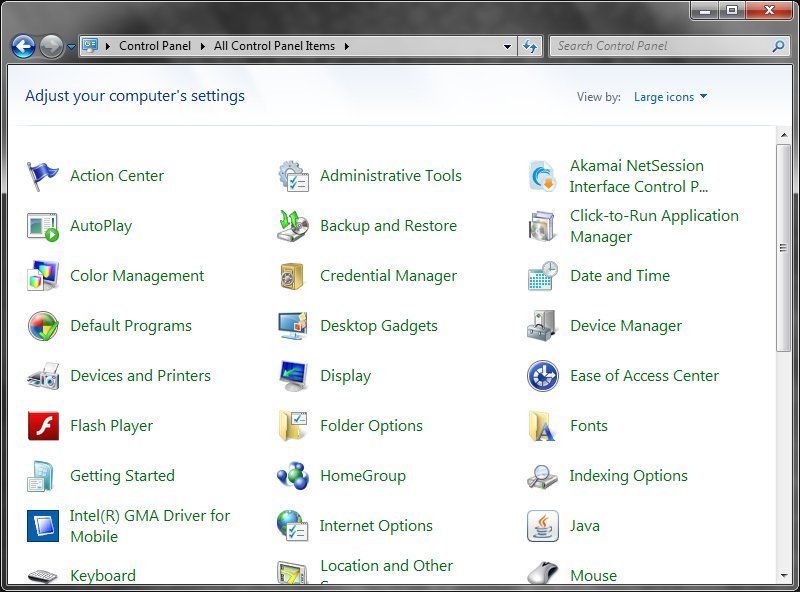Image resolution: width=800 pixels, height=592 pixels.
Task: Open Color Management using its icon
Action: (41, 275)
